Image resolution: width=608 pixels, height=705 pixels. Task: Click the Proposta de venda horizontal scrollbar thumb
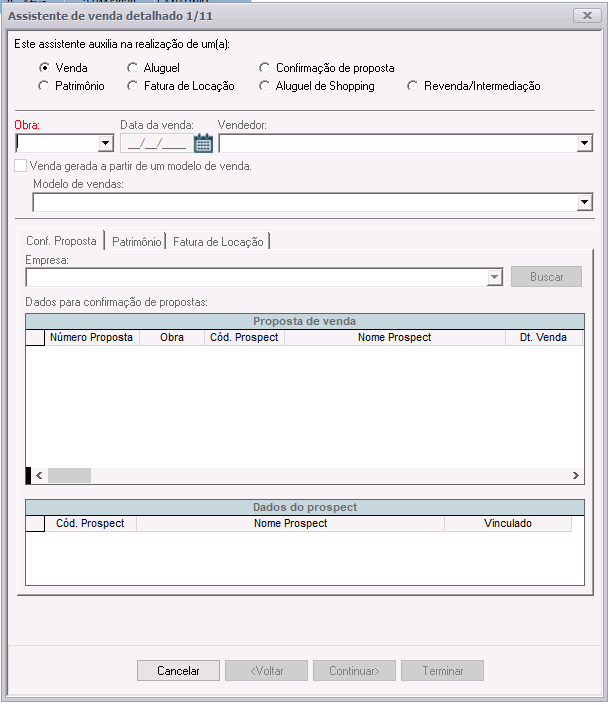pos(69,475)
